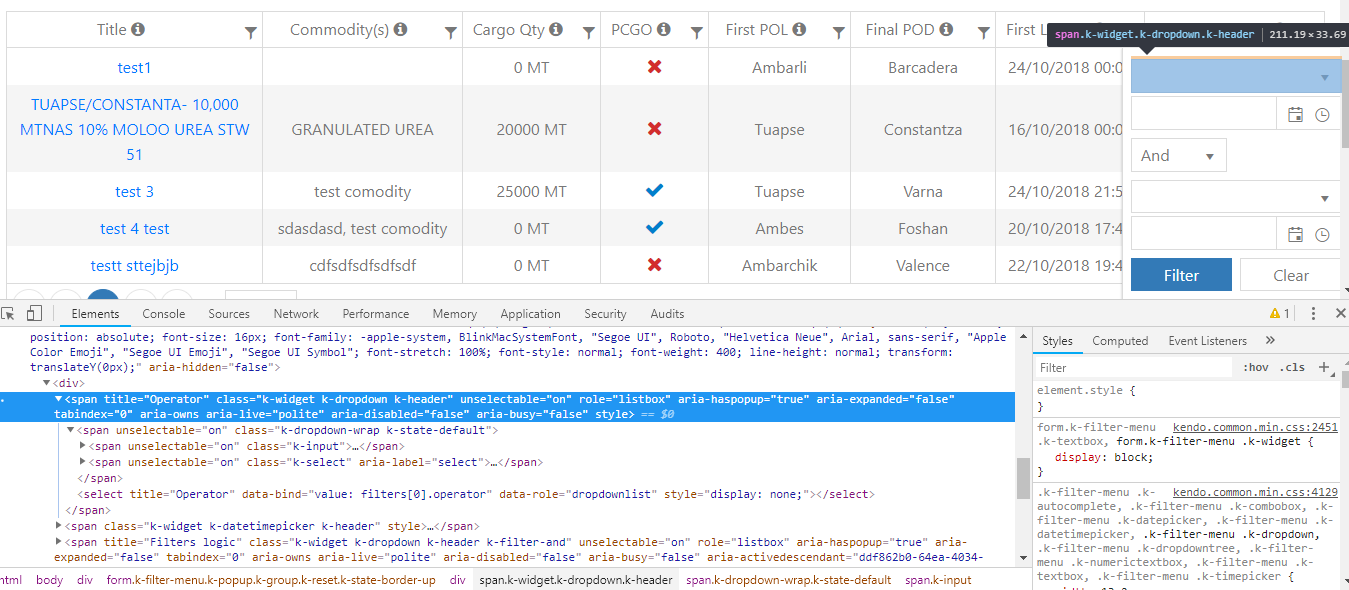This screenshot has width=1349, height=590.
Task: Click the Styles Filter text field
Action: (x=1135, y=367)
